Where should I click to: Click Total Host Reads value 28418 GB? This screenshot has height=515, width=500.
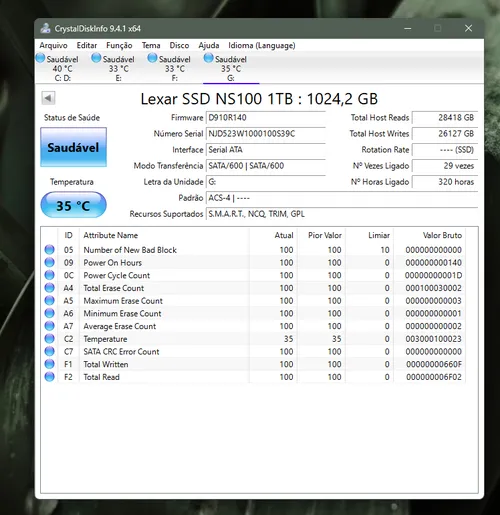pyautogui.click(x=445, y=118)
